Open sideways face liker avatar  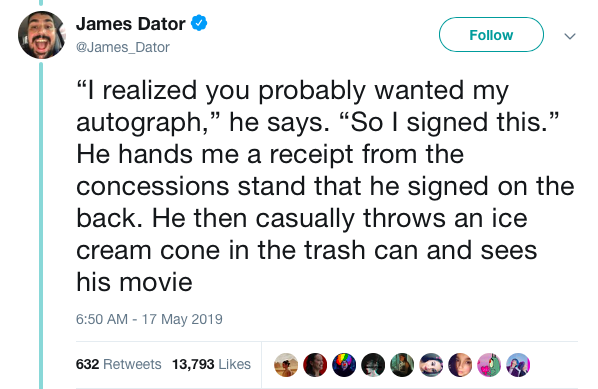431,365
